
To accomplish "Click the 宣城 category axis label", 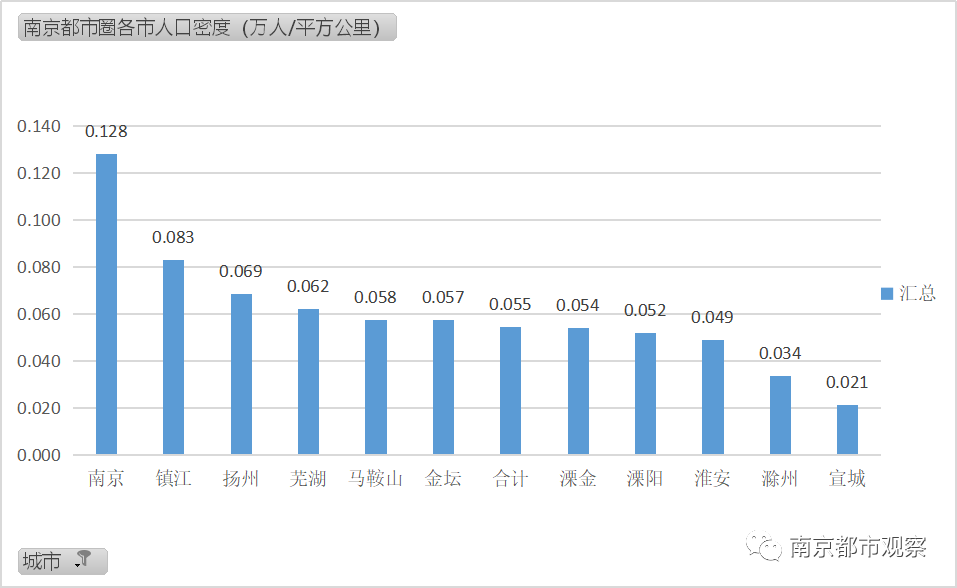I will point(847,478).
